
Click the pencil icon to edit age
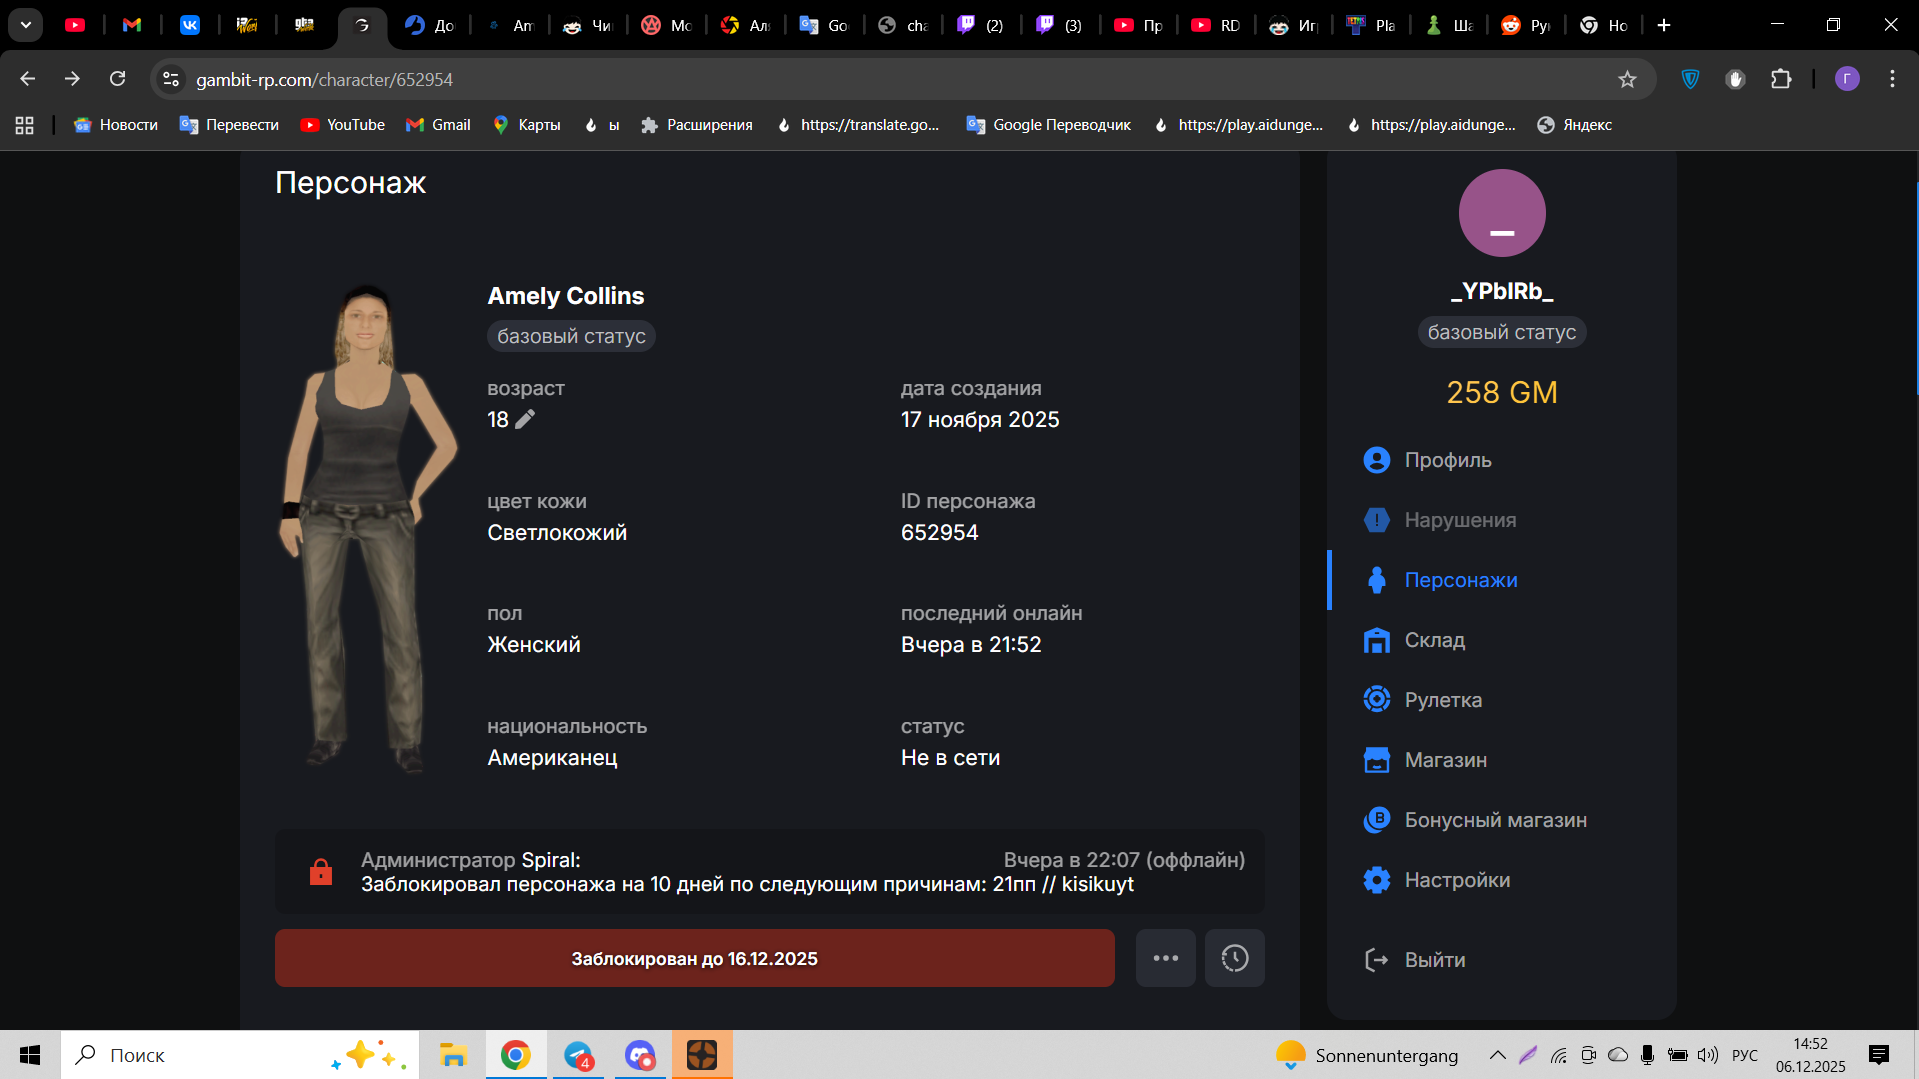(525, 420)
